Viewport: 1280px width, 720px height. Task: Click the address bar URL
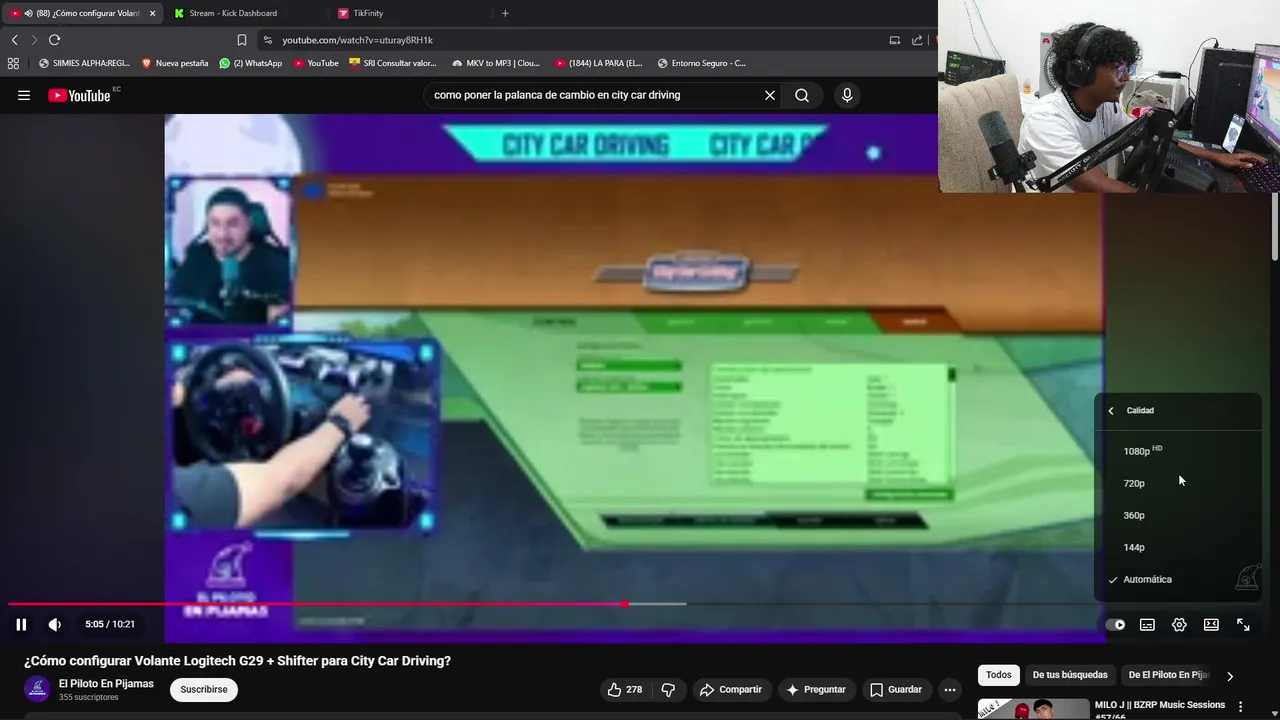coord(357,40)
